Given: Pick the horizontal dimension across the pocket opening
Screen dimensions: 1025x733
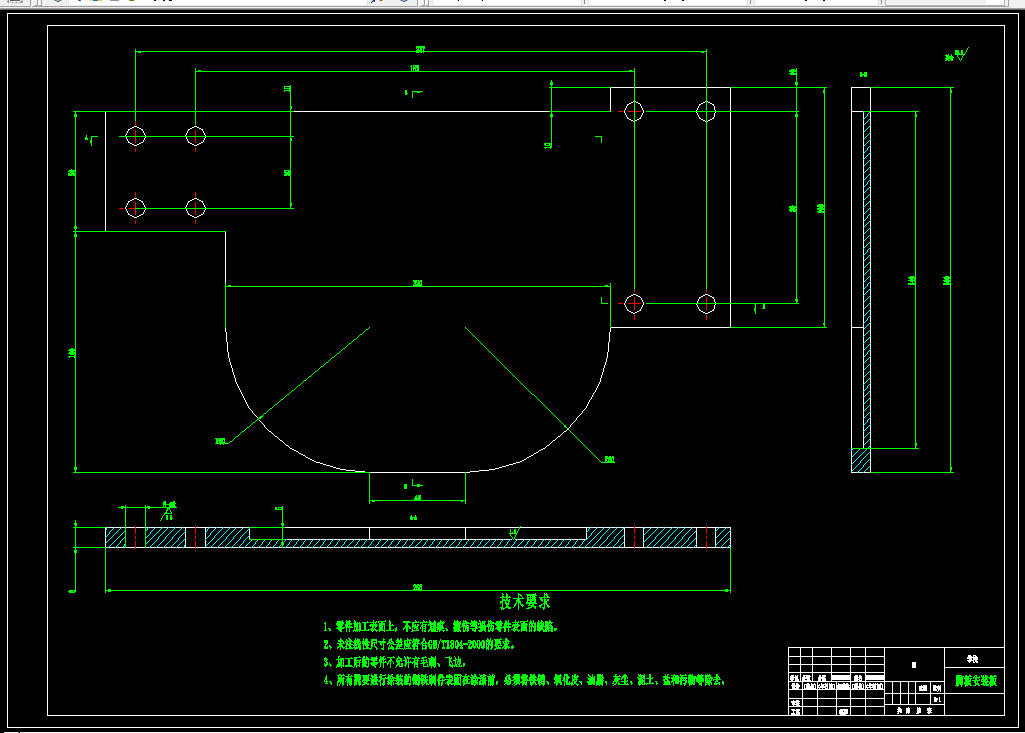Looking at the screenshot, I should pyautogui.click(x=418, y=284).
